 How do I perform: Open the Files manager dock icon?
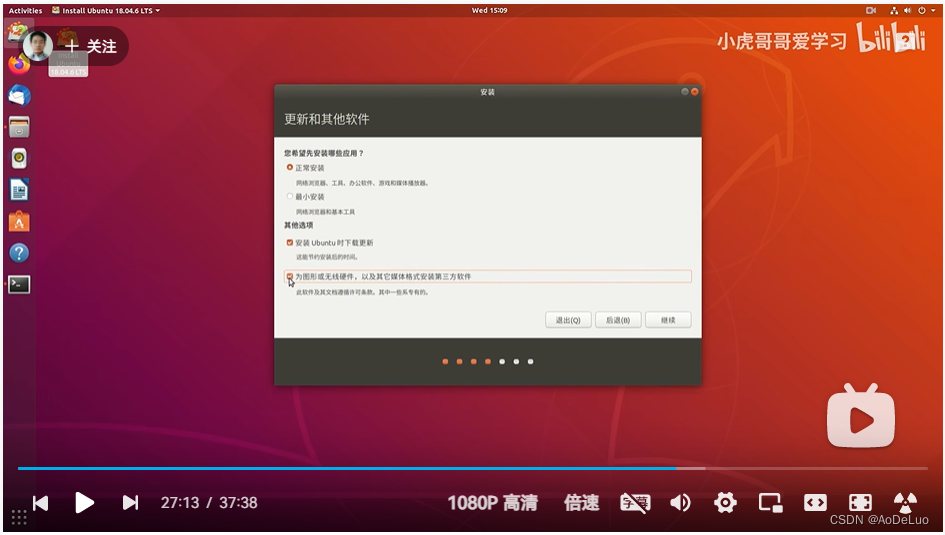click(19, 127)
